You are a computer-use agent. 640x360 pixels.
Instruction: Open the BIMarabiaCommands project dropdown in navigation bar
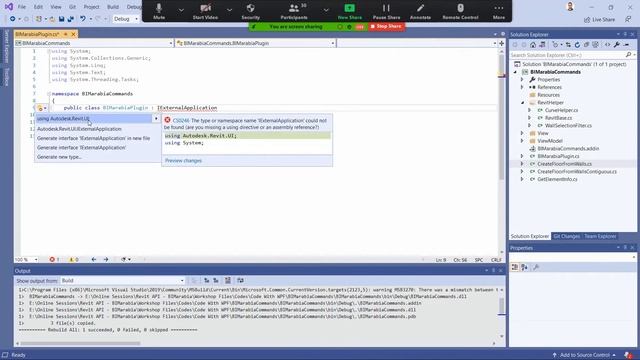coord(94,43)
